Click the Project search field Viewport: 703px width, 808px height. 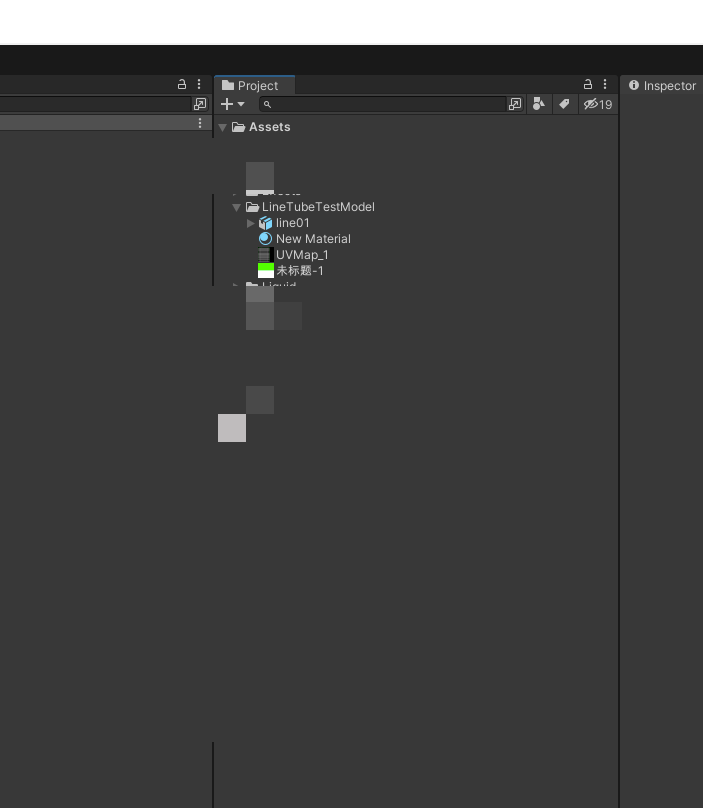pyautogui.click(x=383, y=104)
